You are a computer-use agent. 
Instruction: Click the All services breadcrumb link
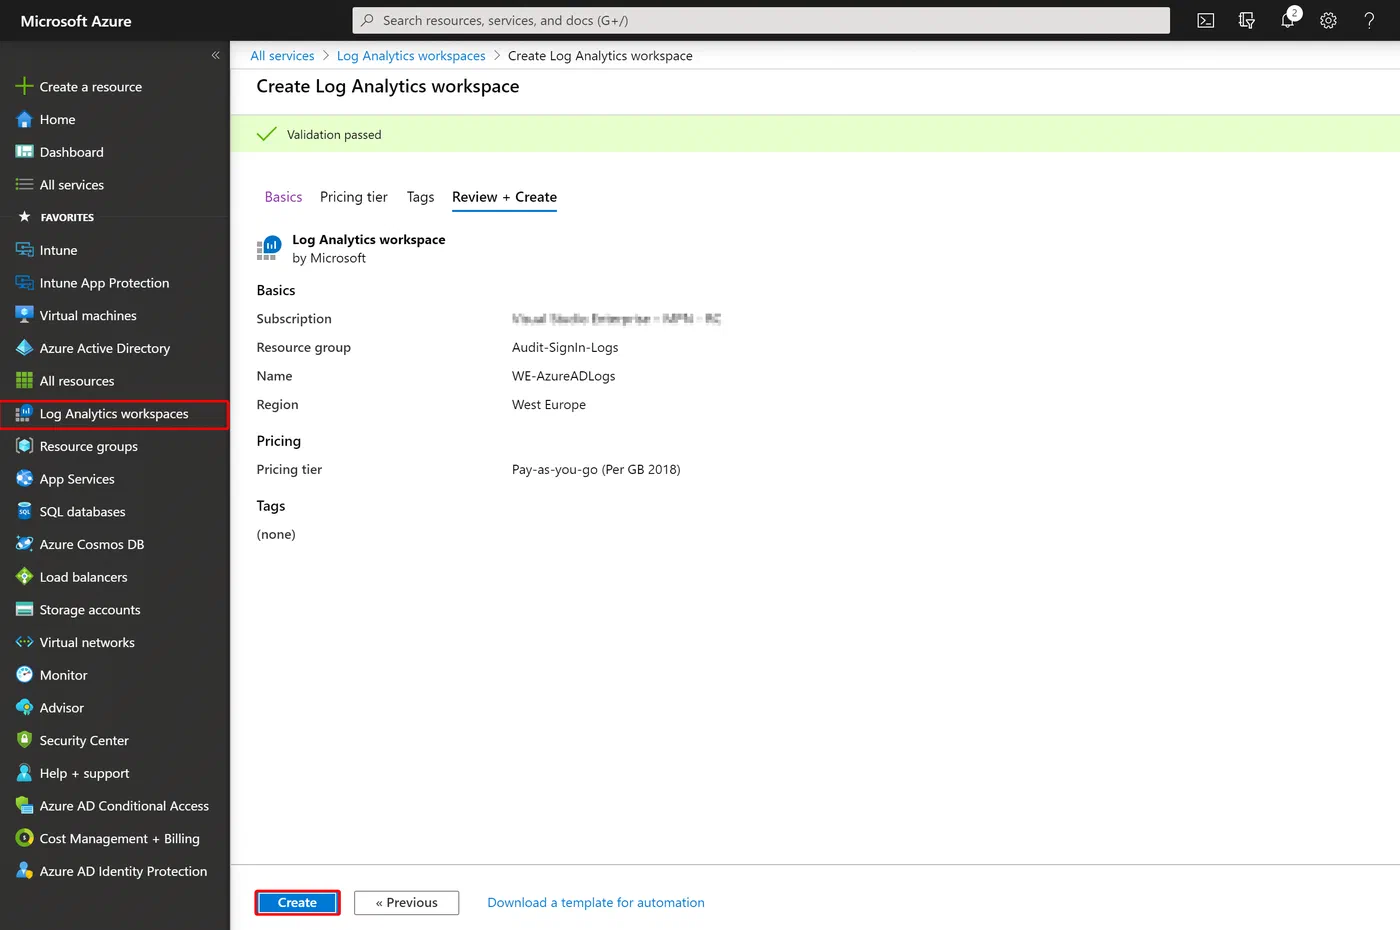[x=282, y=56]
